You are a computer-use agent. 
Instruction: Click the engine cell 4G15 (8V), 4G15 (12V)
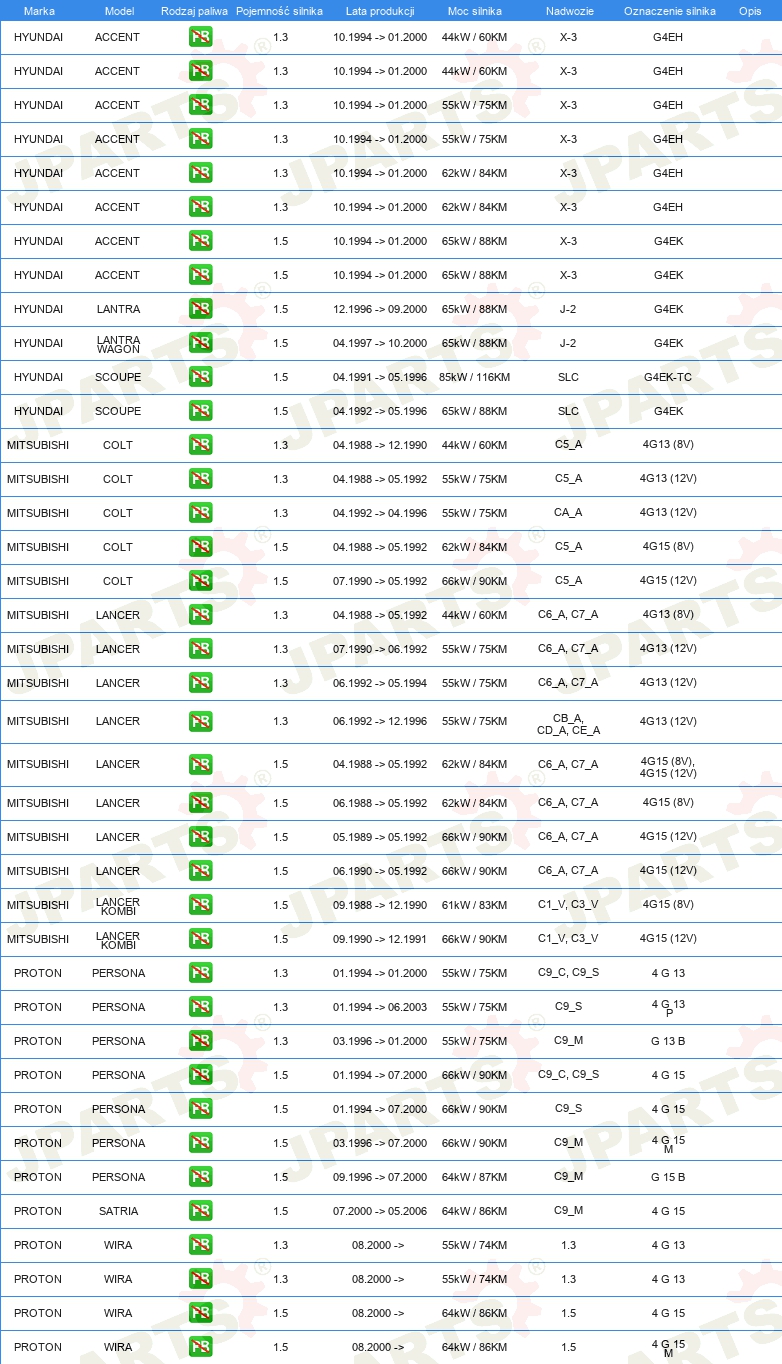point(668,766)
